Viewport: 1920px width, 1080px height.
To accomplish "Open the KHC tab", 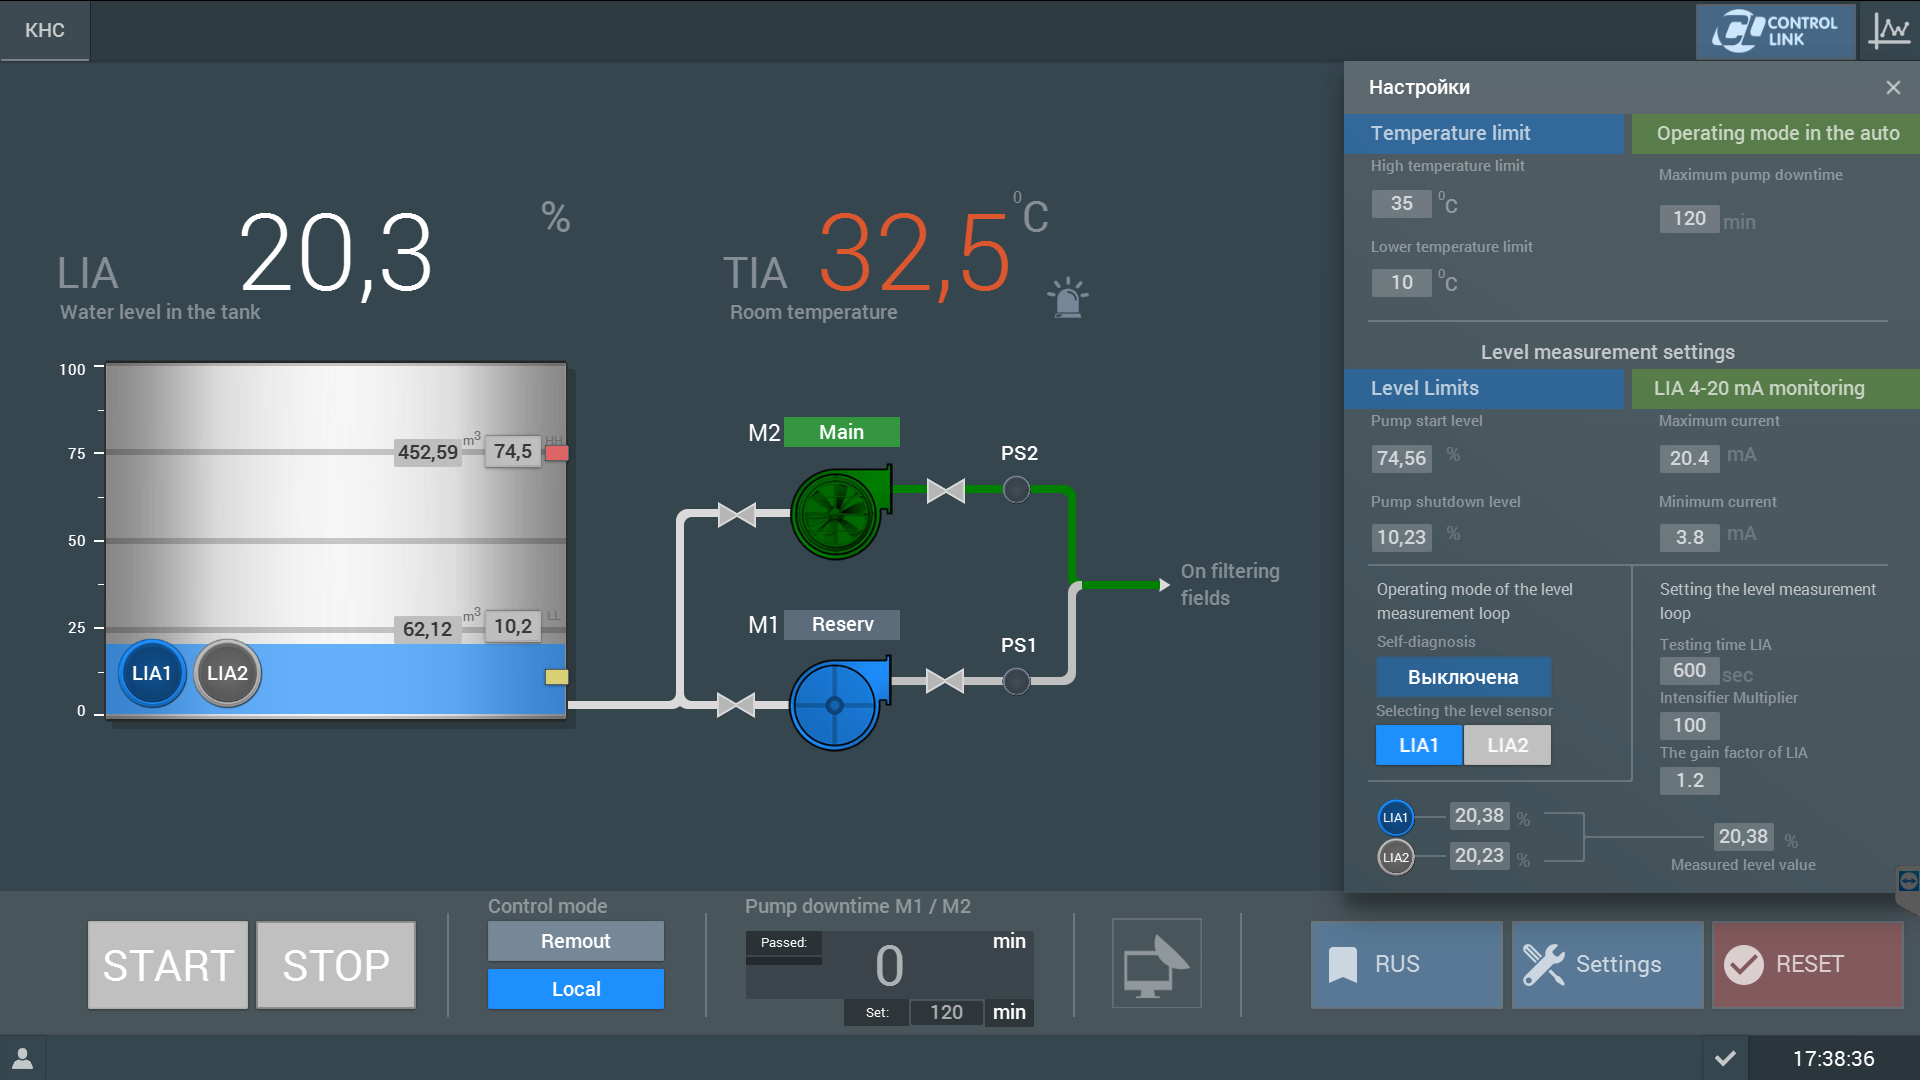I will pyautogui.click(x=45, y=30).
